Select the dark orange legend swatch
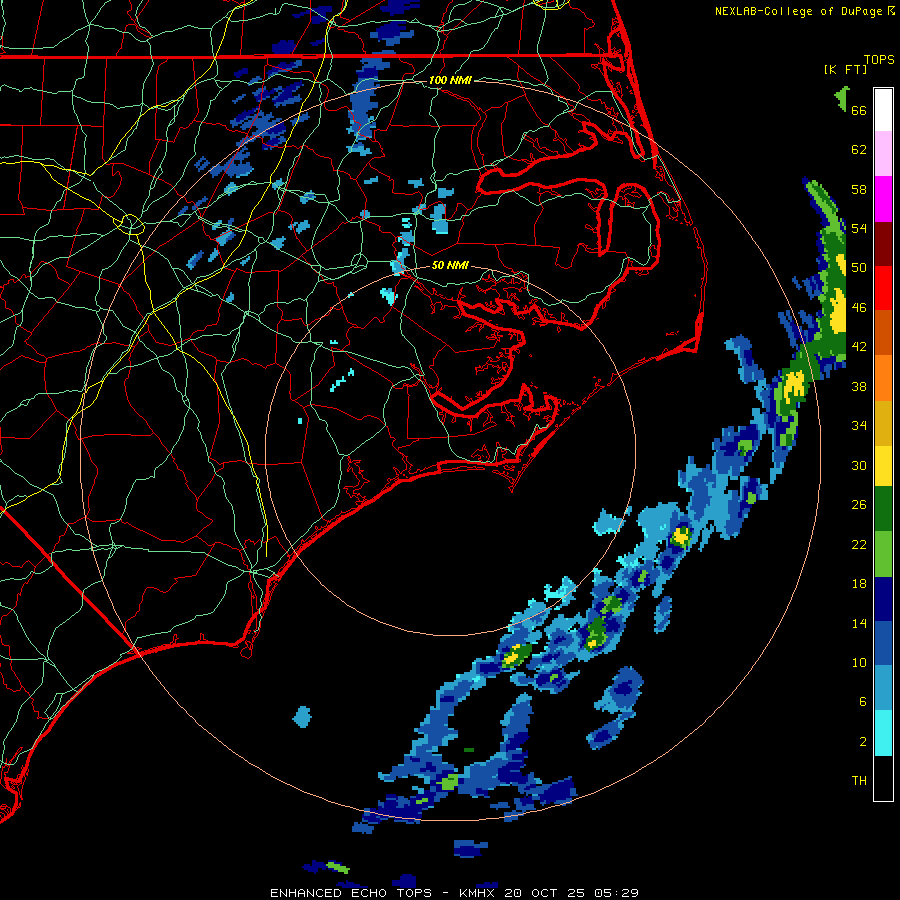This screenshot has width=900, height=900. [883, 333]
